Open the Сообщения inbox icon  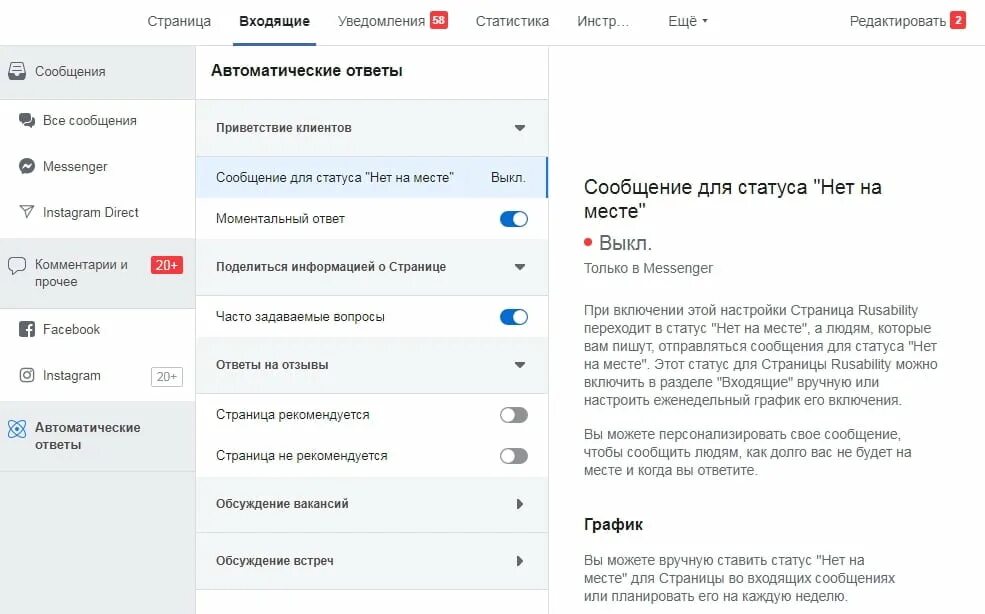(17, 71)
